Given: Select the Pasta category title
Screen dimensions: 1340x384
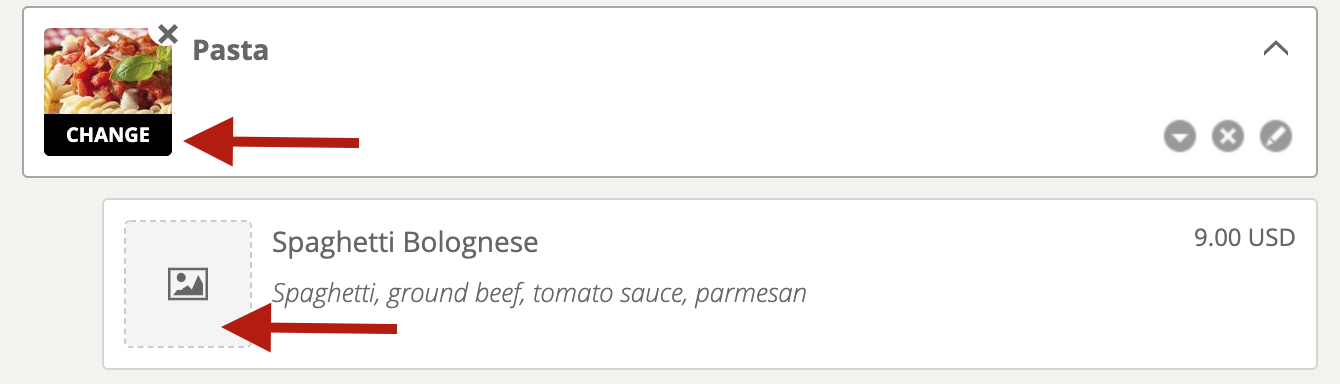Looking at the screenshot, I should [230, 50].
